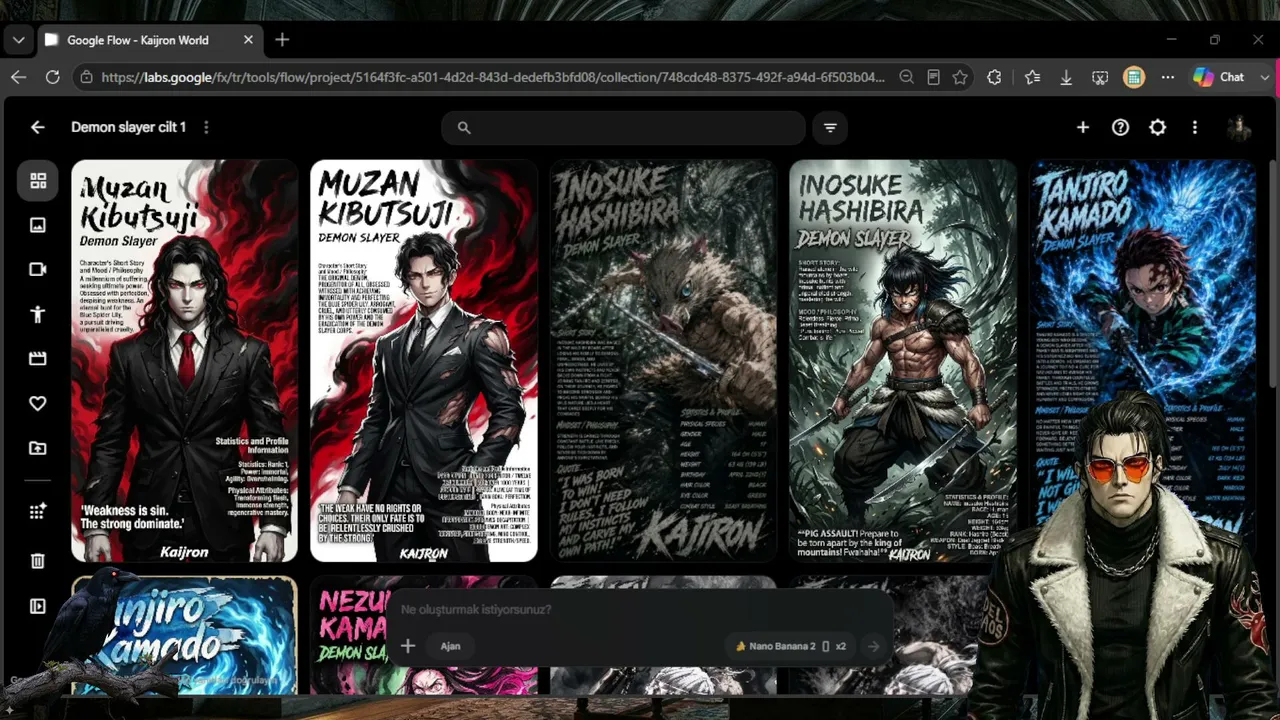Show videos only via the camera icon
This screenshot has height=720, width=1280.
tap(38, 269)
